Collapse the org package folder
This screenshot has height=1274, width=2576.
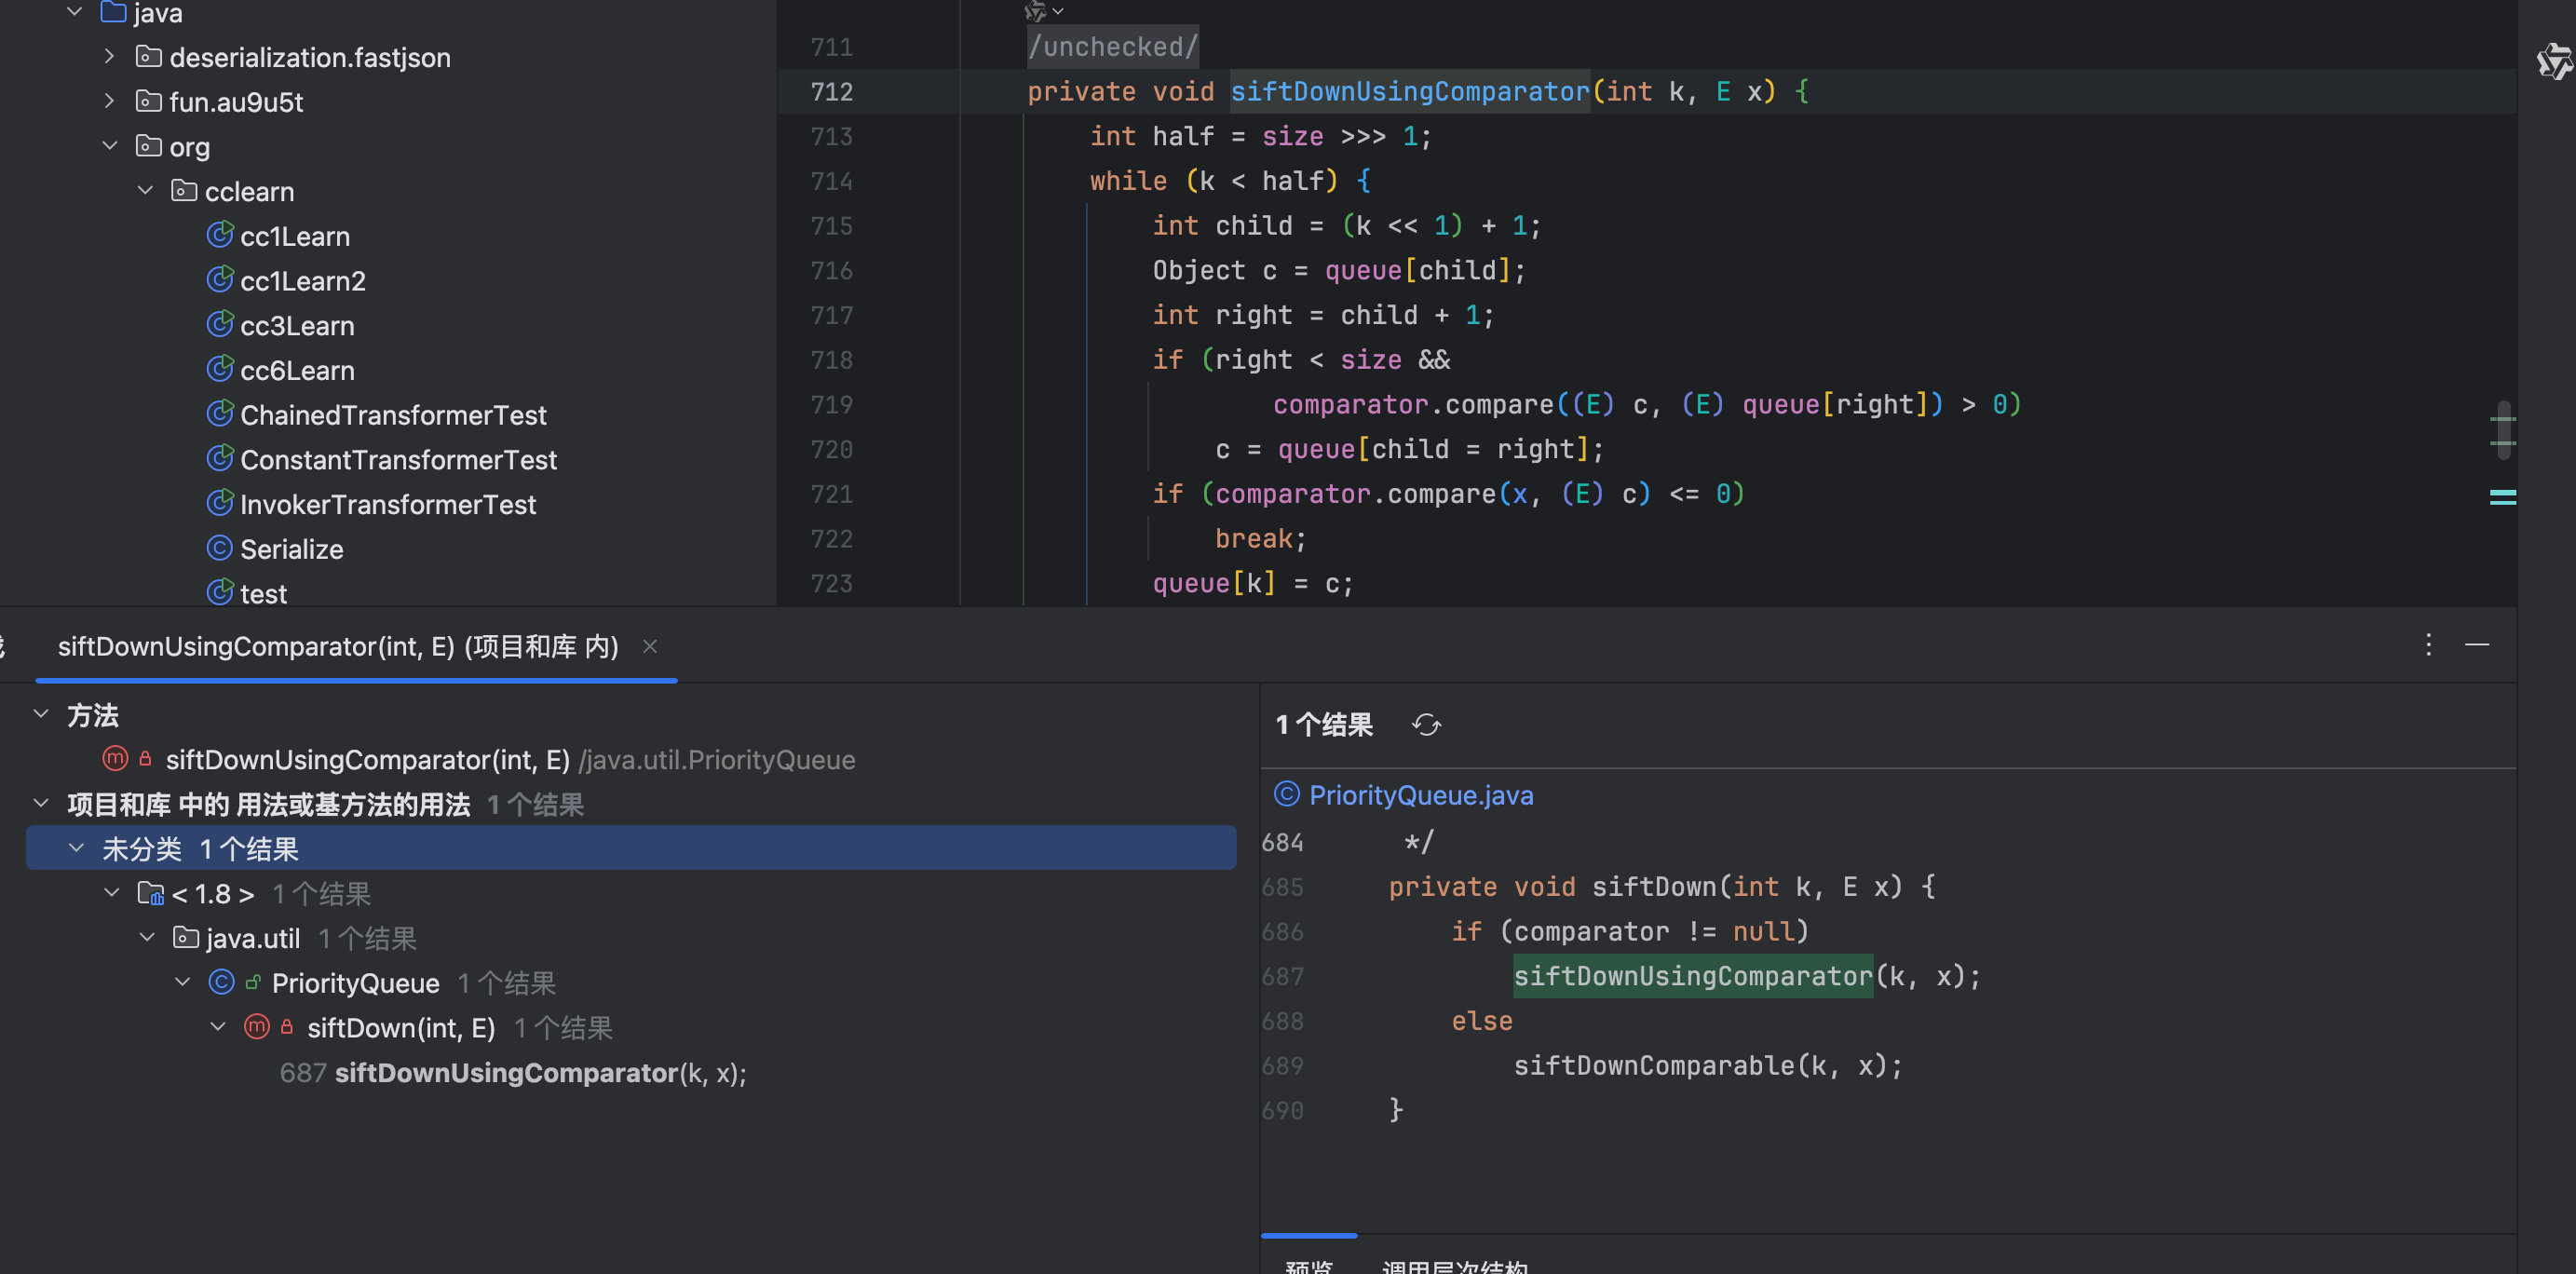[x=110, y=146]
